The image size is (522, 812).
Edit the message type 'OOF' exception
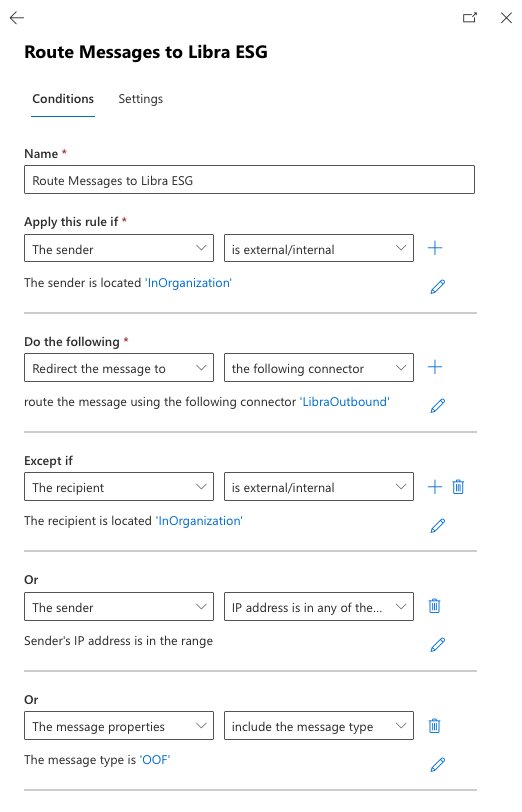coord(438,764)
